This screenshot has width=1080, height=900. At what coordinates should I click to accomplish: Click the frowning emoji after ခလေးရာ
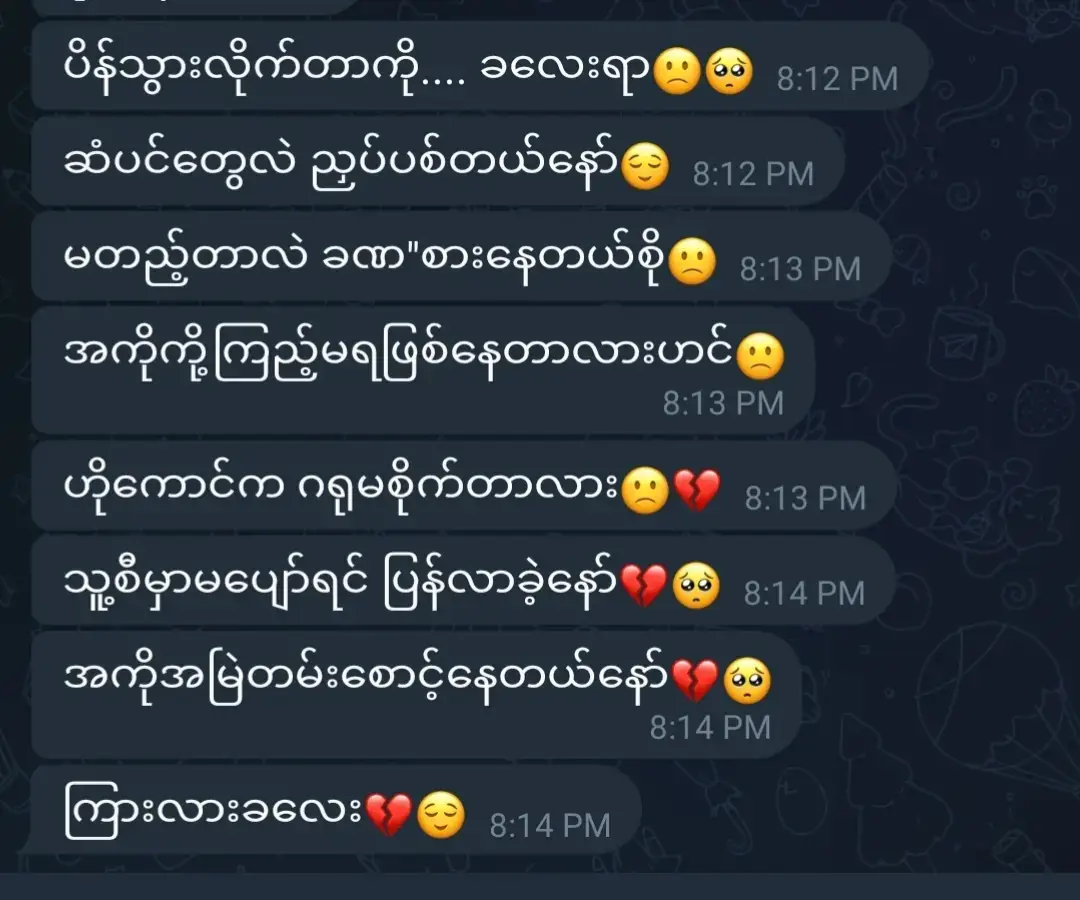(x=677, y=72)
